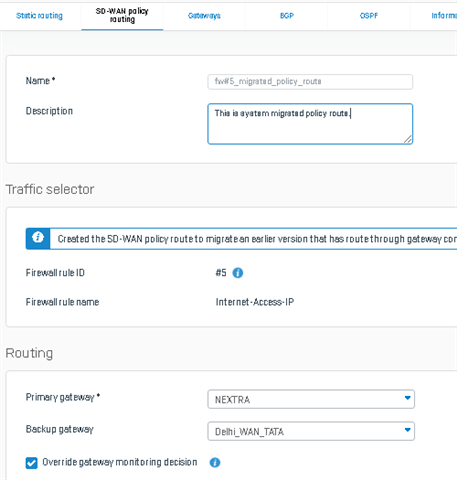Screen dimensions: 457x480
Task: Click info icon next to Firewall rule ID
Action: click(x=238, y=273)
